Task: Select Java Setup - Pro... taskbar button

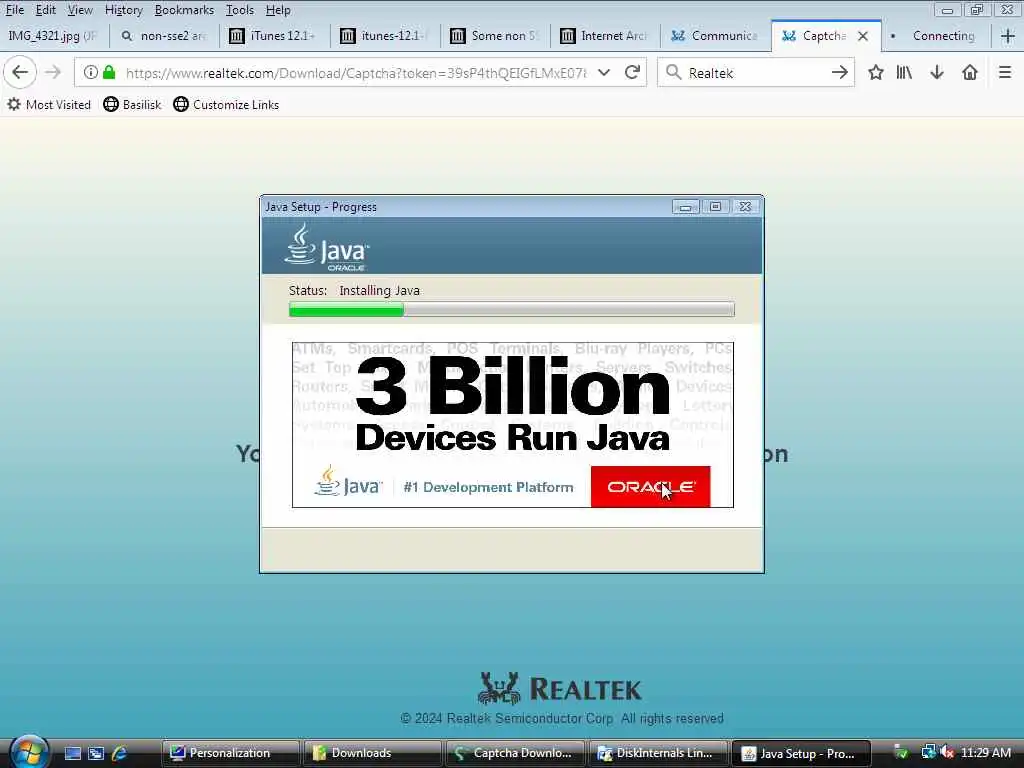Action: click(x=801, y=753)
